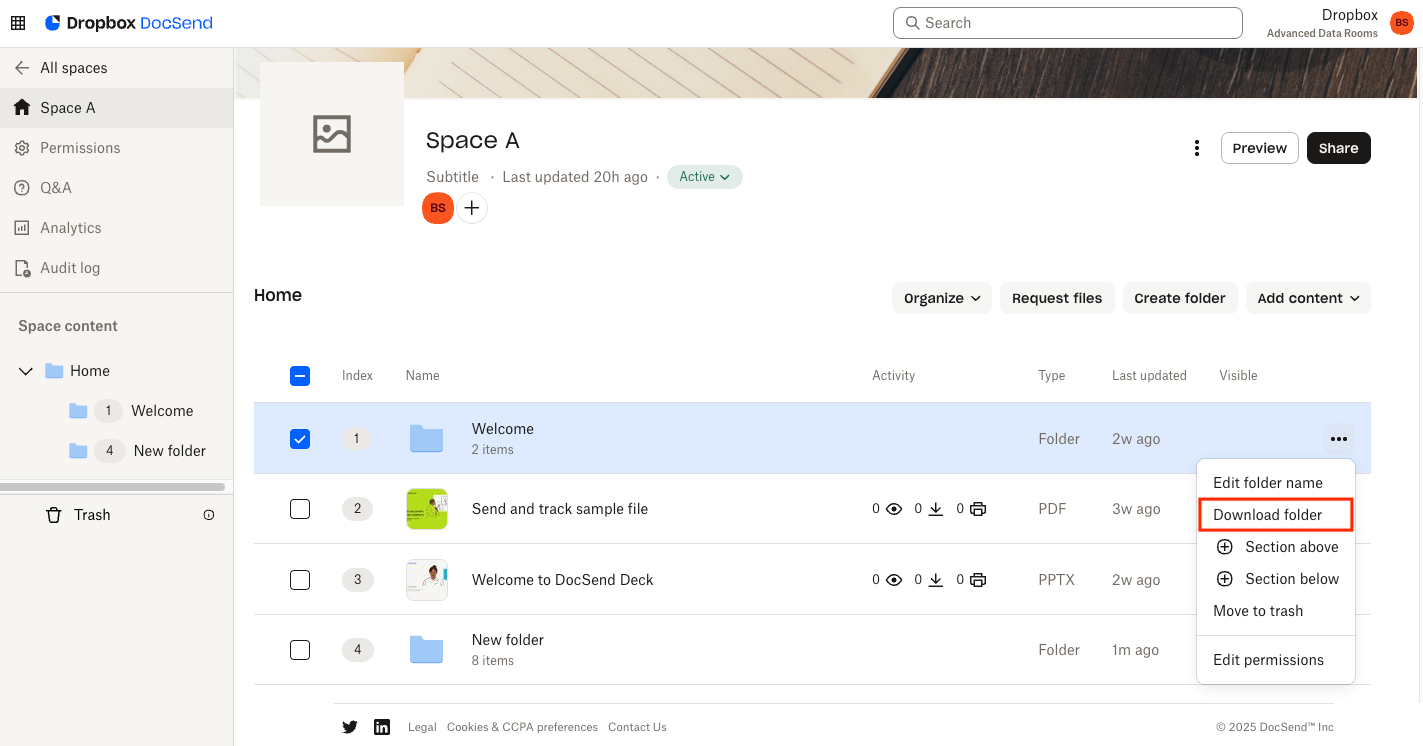Collapse the Home tree in Space content
This screenshot has width=1423, height=746.
(x=25, y=371)
